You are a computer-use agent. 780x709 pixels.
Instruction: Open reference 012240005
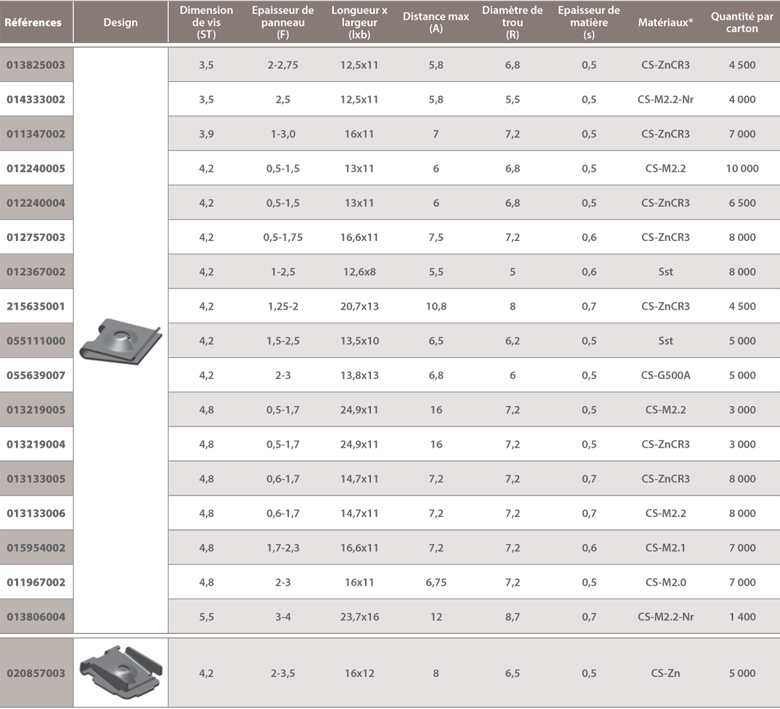pyautogui.click(x=36, y=169)
